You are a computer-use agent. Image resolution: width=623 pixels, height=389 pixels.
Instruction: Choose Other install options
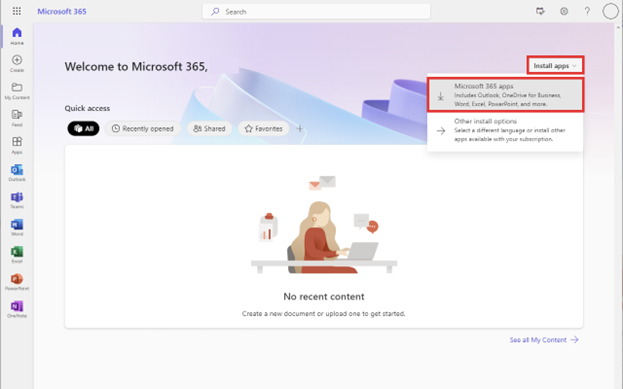(505, 130)
